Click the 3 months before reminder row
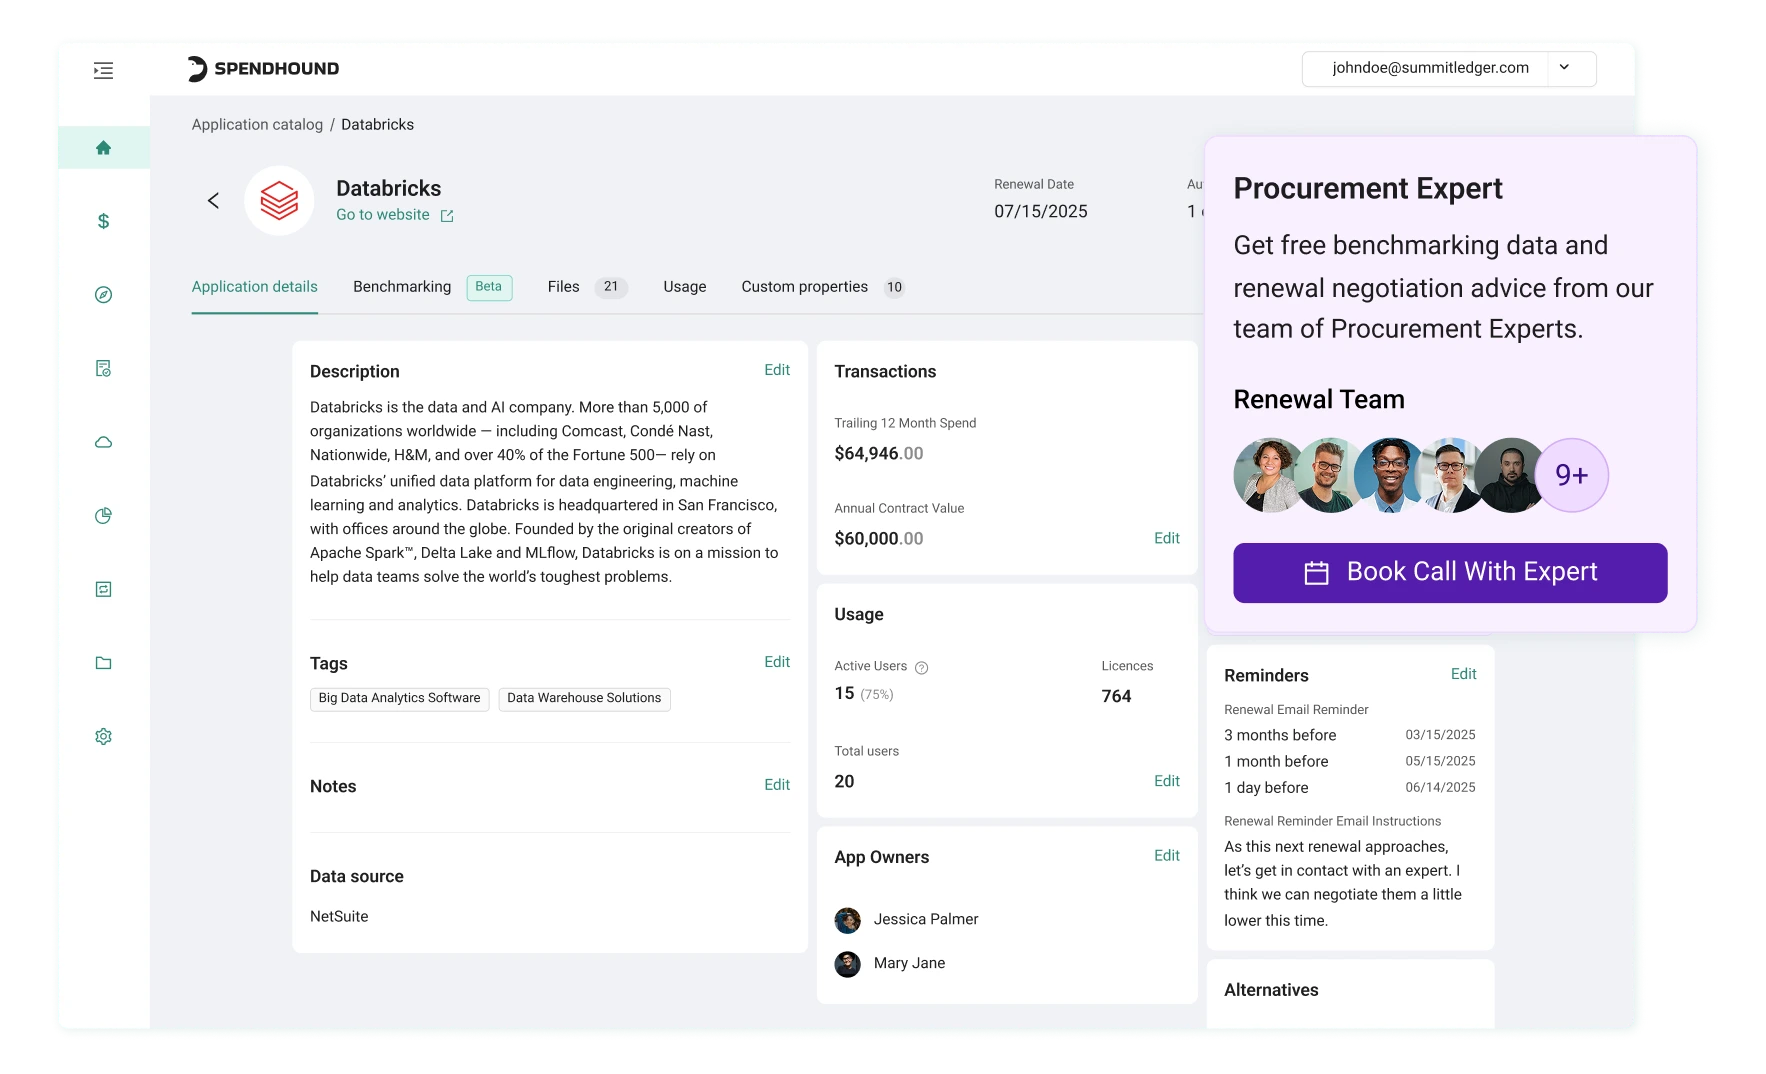The height and width of the screenshot is (1074, 1766). point(1349,735)
